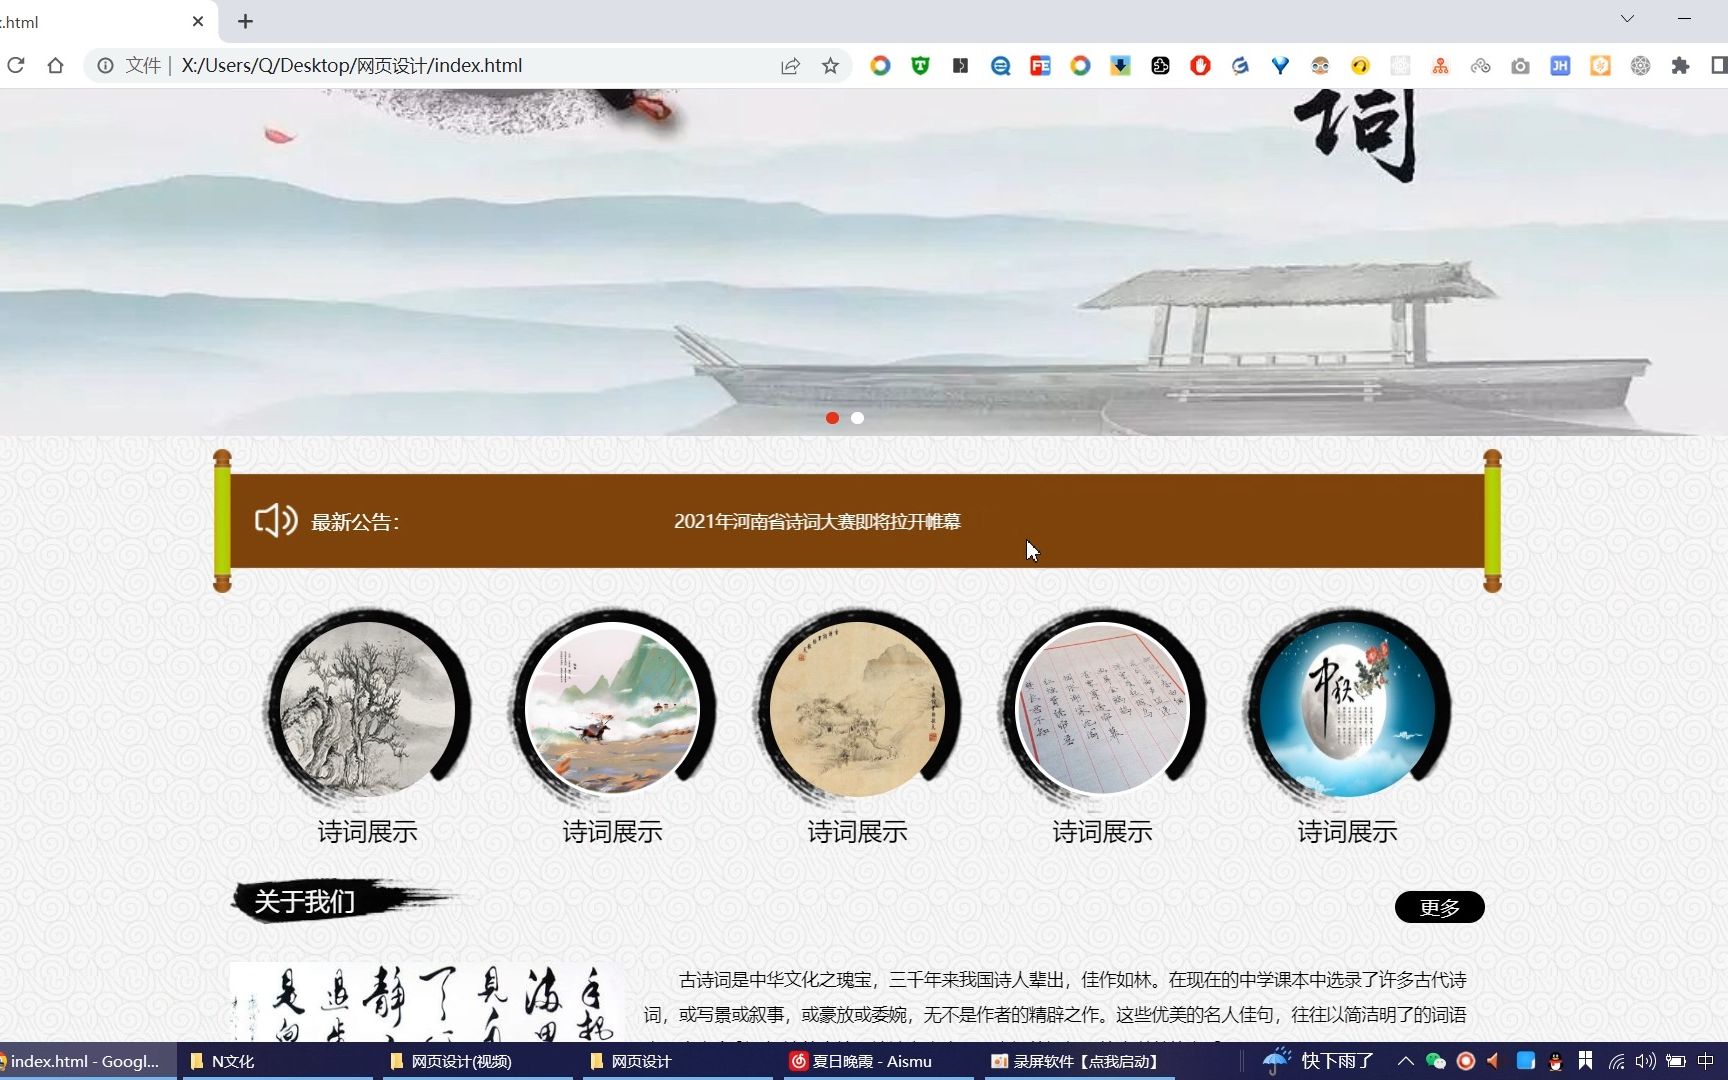Open the puzzle-piece extensions menu
This screenshot has height=1080, width=1728.
1680,65
